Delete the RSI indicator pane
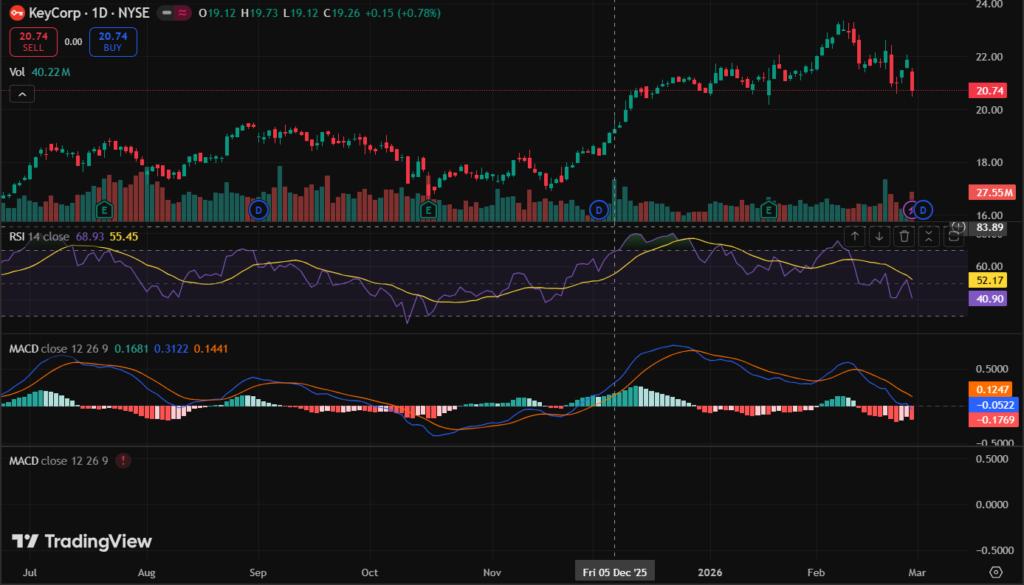The height and width of the screenshot is (585, 1024). click(x=904, y=236)
